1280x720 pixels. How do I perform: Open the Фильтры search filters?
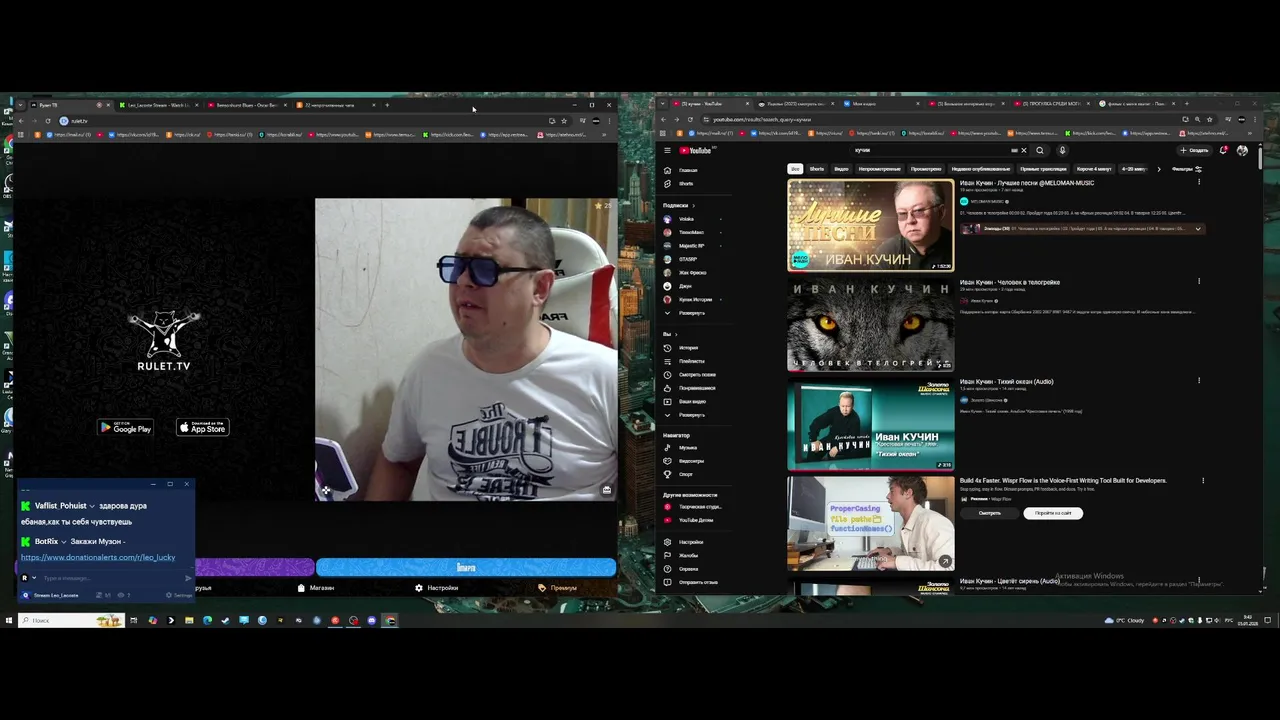tap(1185, 169)
